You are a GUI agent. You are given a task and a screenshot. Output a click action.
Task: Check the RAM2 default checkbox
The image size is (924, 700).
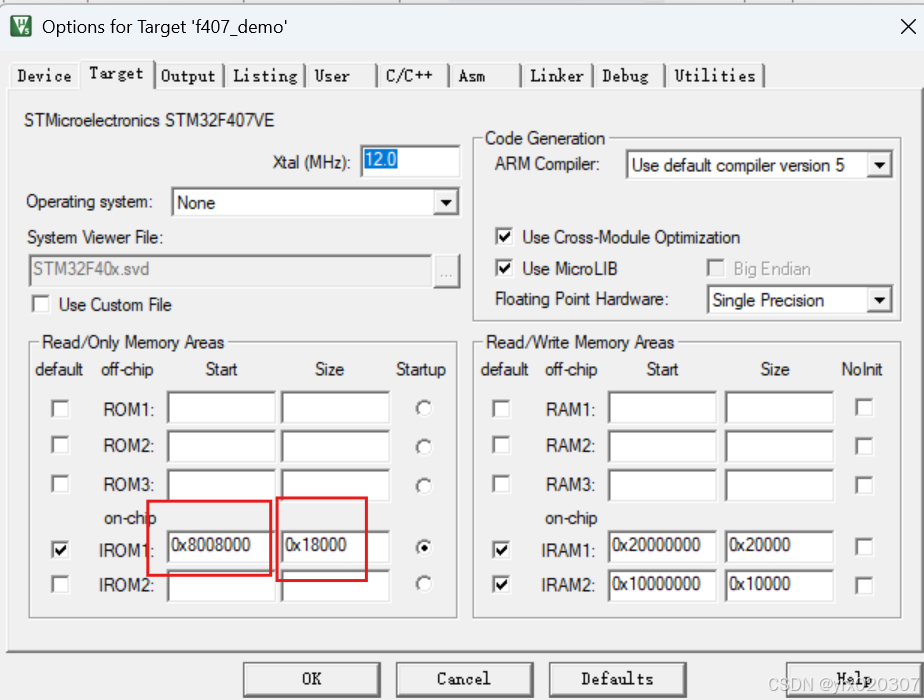(501, 445)
